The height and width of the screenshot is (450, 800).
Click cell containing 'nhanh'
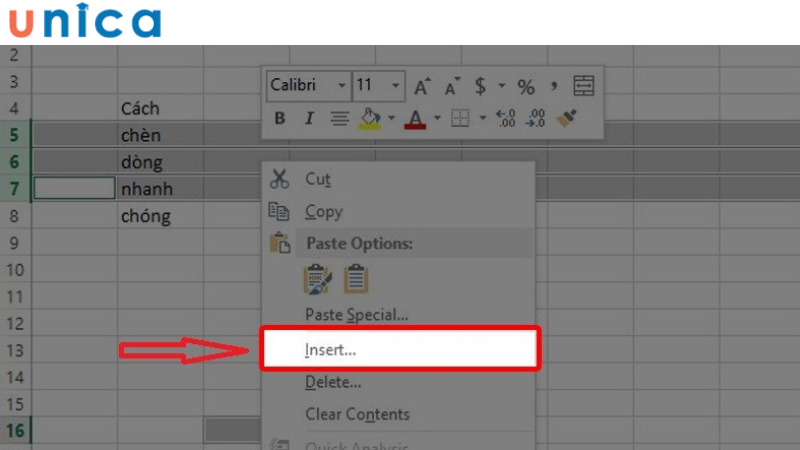tap(160, 189)
